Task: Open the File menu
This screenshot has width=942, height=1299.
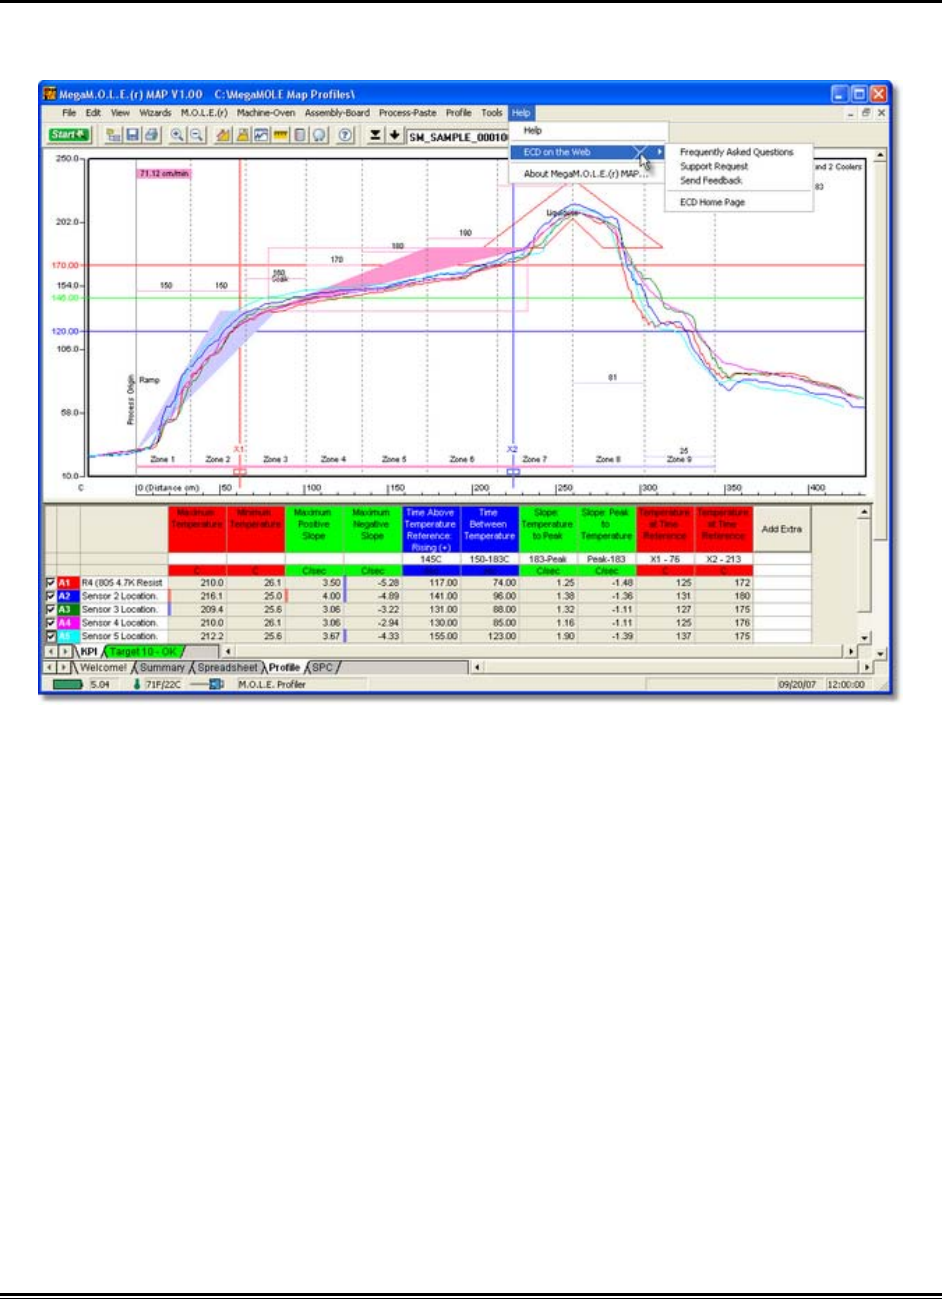Action: (69, 113)
